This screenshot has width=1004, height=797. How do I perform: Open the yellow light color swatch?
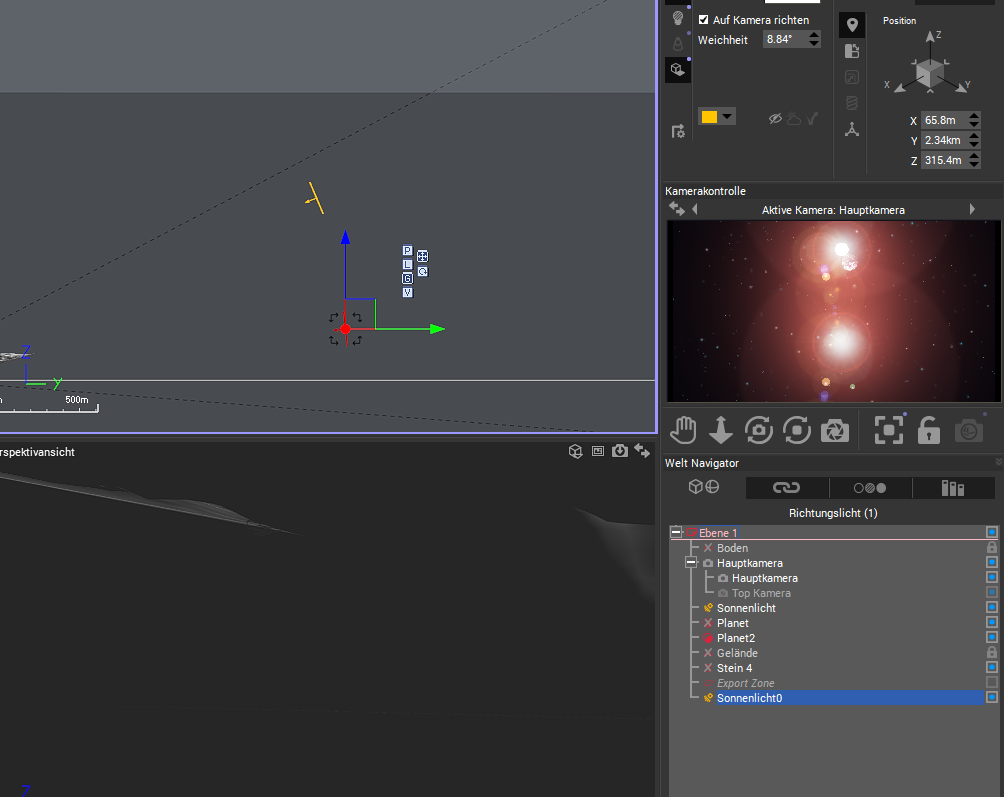709,117
